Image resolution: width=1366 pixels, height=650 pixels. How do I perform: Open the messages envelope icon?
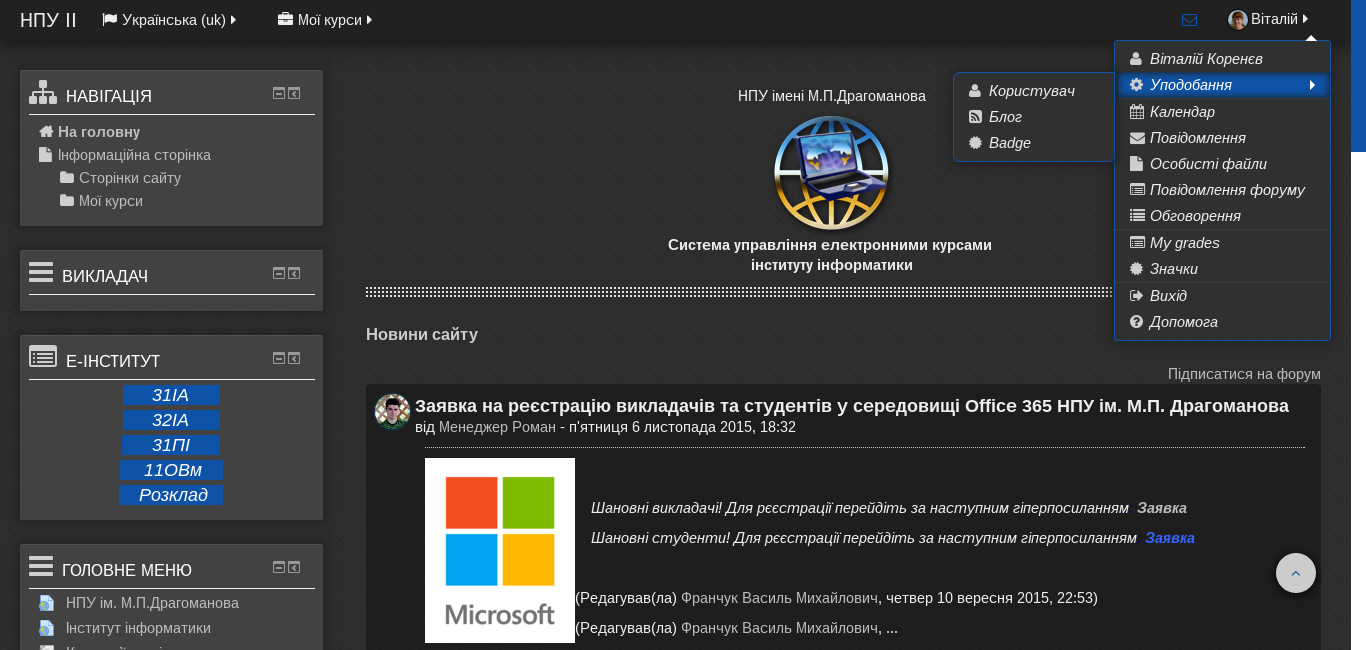[1189, 19]
